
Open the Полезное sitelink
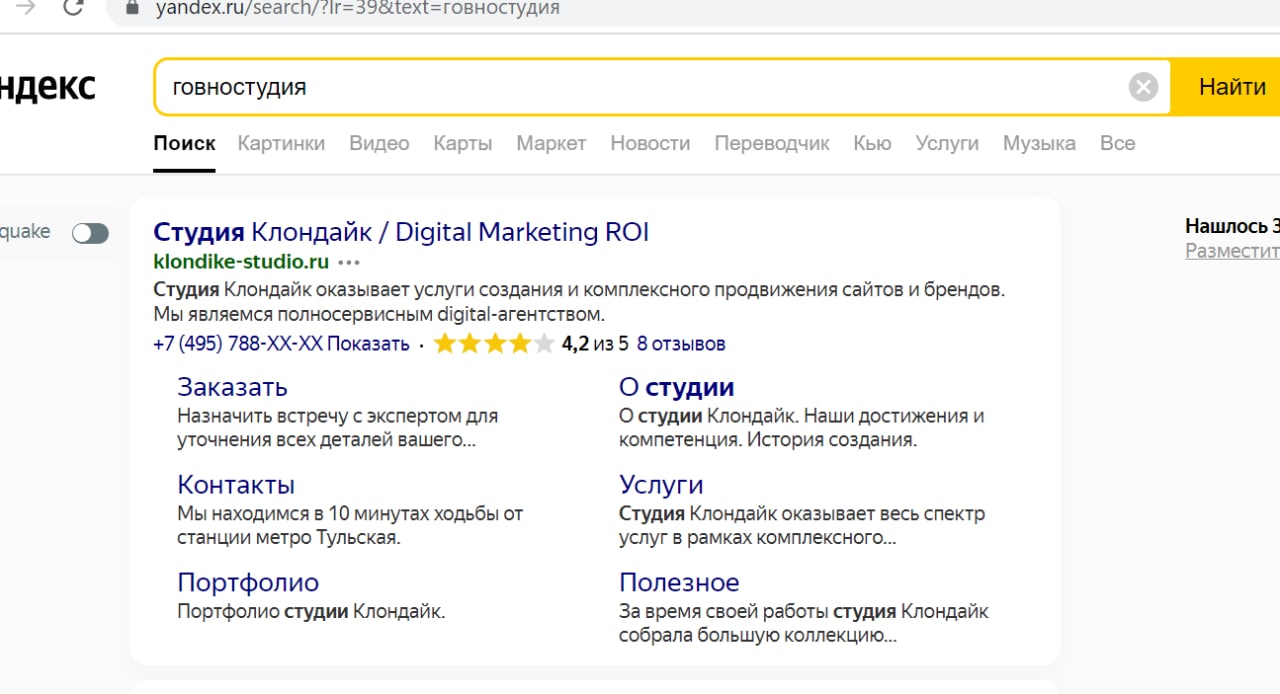tap(679, 583)
